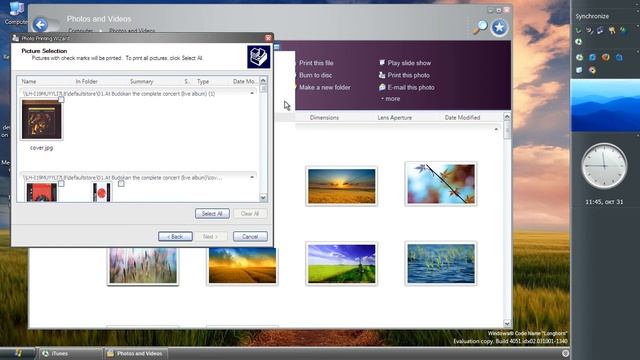This screenshot has width=640, height=360.
Task: Launch the pink-yellow disc sidebar icon
Action: 592,70
